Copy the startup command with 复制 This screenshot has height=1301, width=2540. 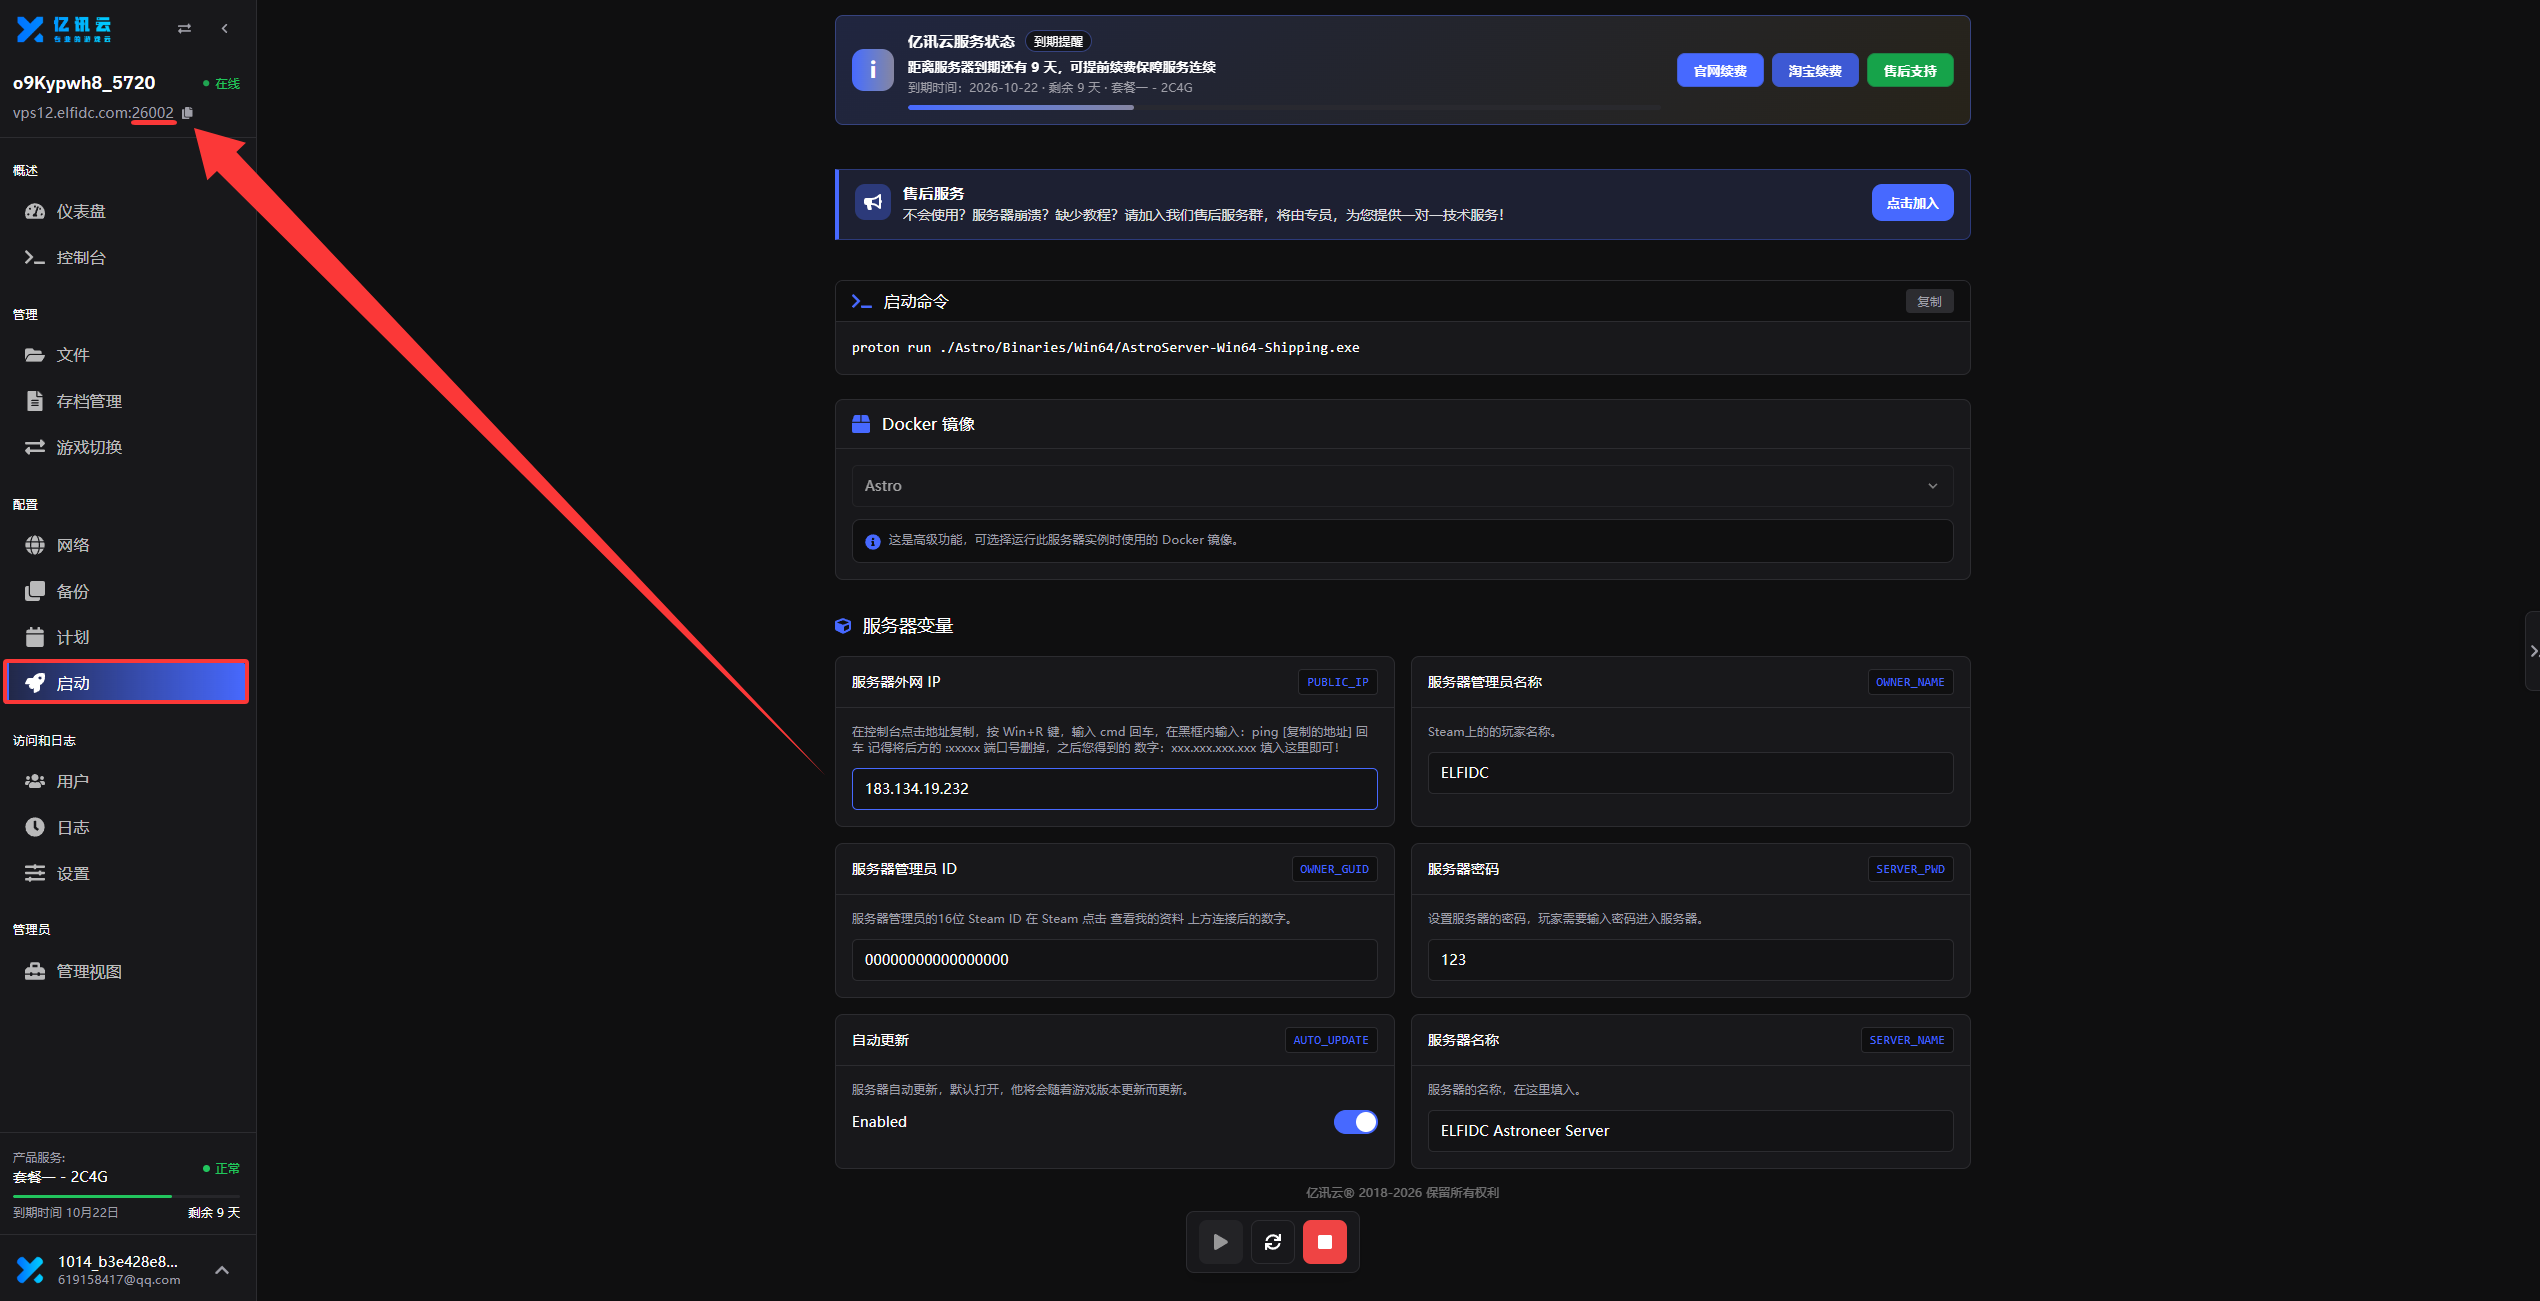click(1929, 301)
